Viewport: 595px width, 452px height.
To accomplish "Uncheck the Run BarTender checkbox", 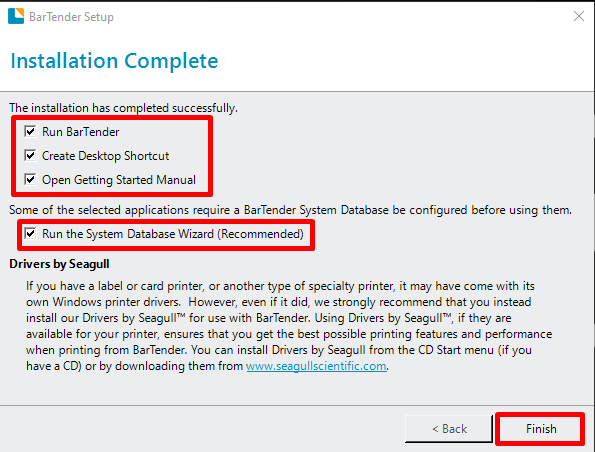I will (30, 132).
